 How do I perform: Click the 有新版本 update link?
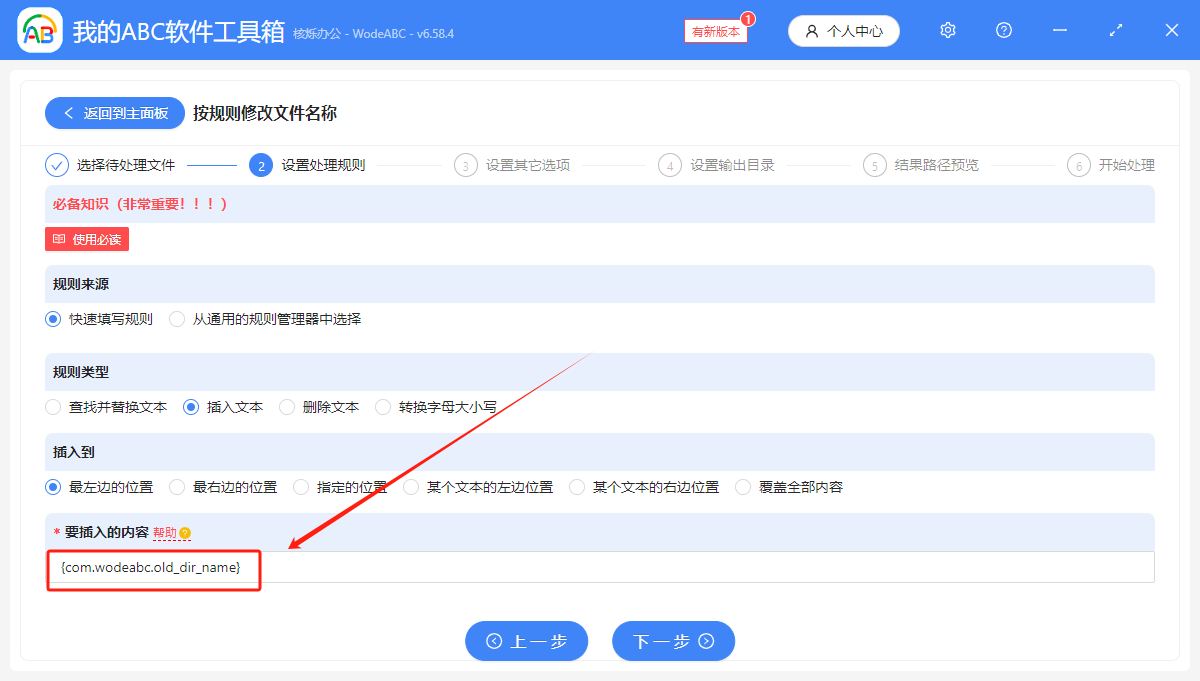click(714, 31)
